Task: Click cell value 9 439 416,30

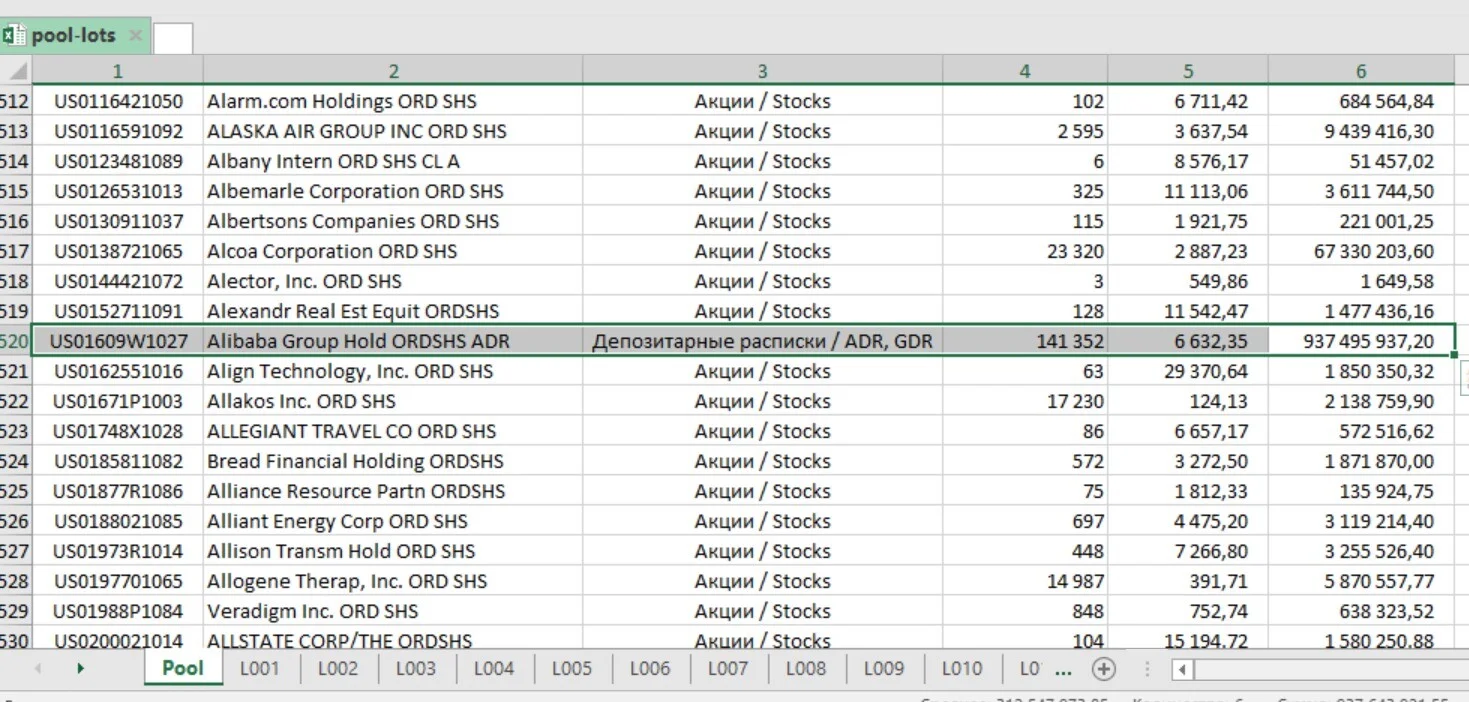Action: (1361, 131)
